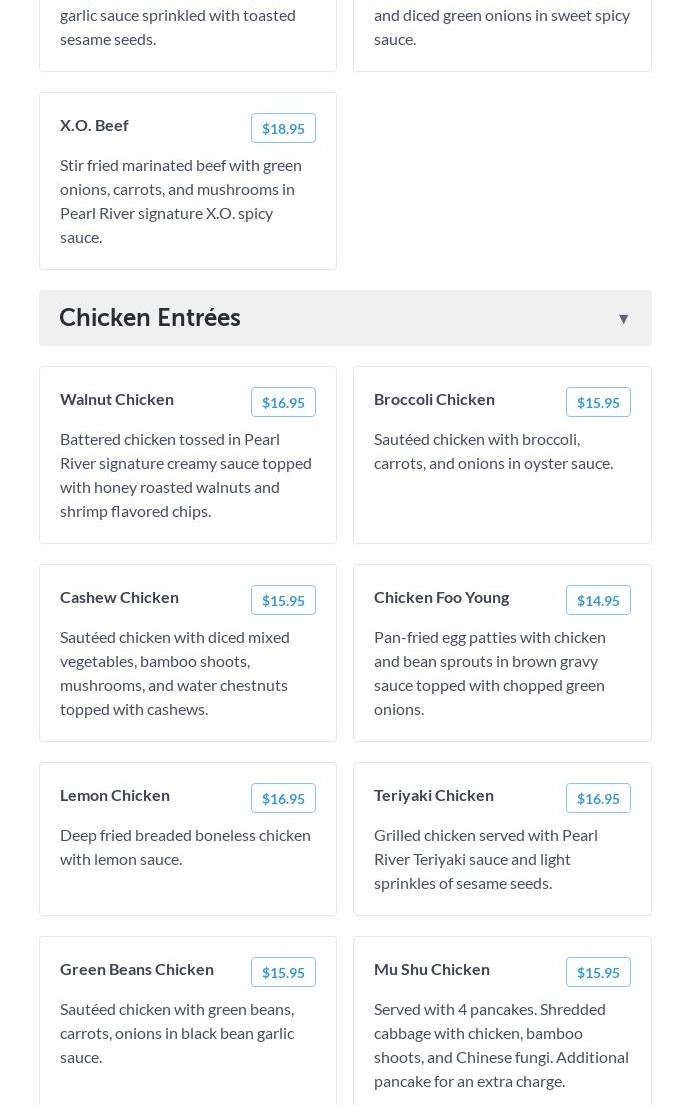
Task: Open the Chicken Foo Young title
Action: click(441, 598)
